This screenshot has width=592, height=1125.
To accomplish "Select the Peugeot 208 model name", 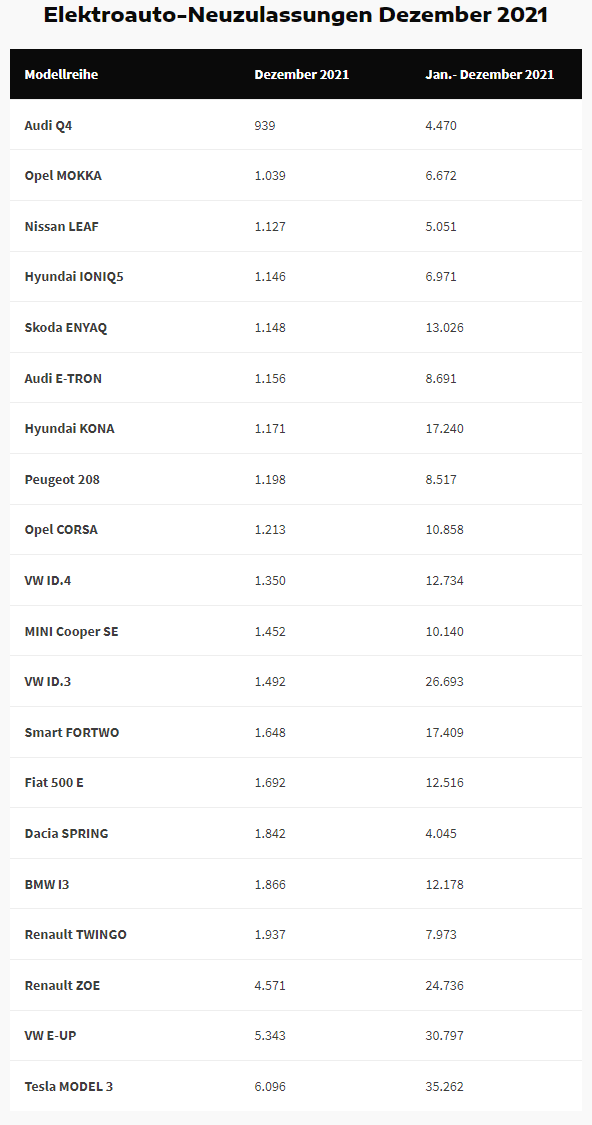I will pos(62,479).
